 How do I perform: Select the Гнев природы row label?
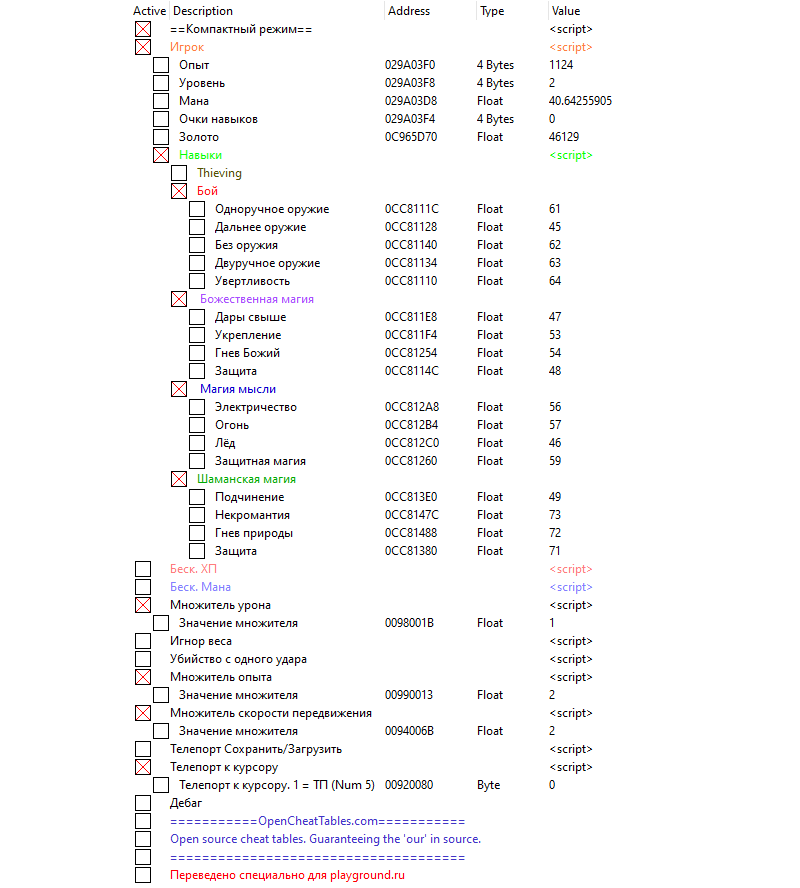pos(254,533)
